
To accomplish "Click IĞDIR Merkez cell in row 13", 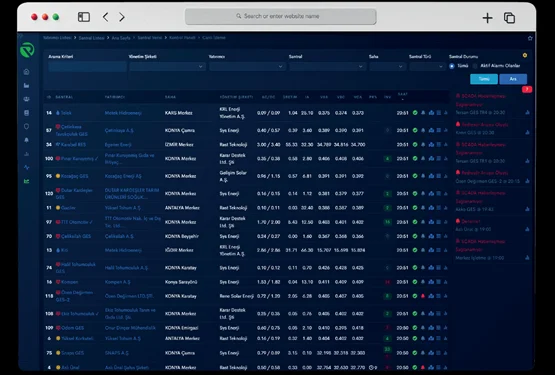I will (179, 250).
